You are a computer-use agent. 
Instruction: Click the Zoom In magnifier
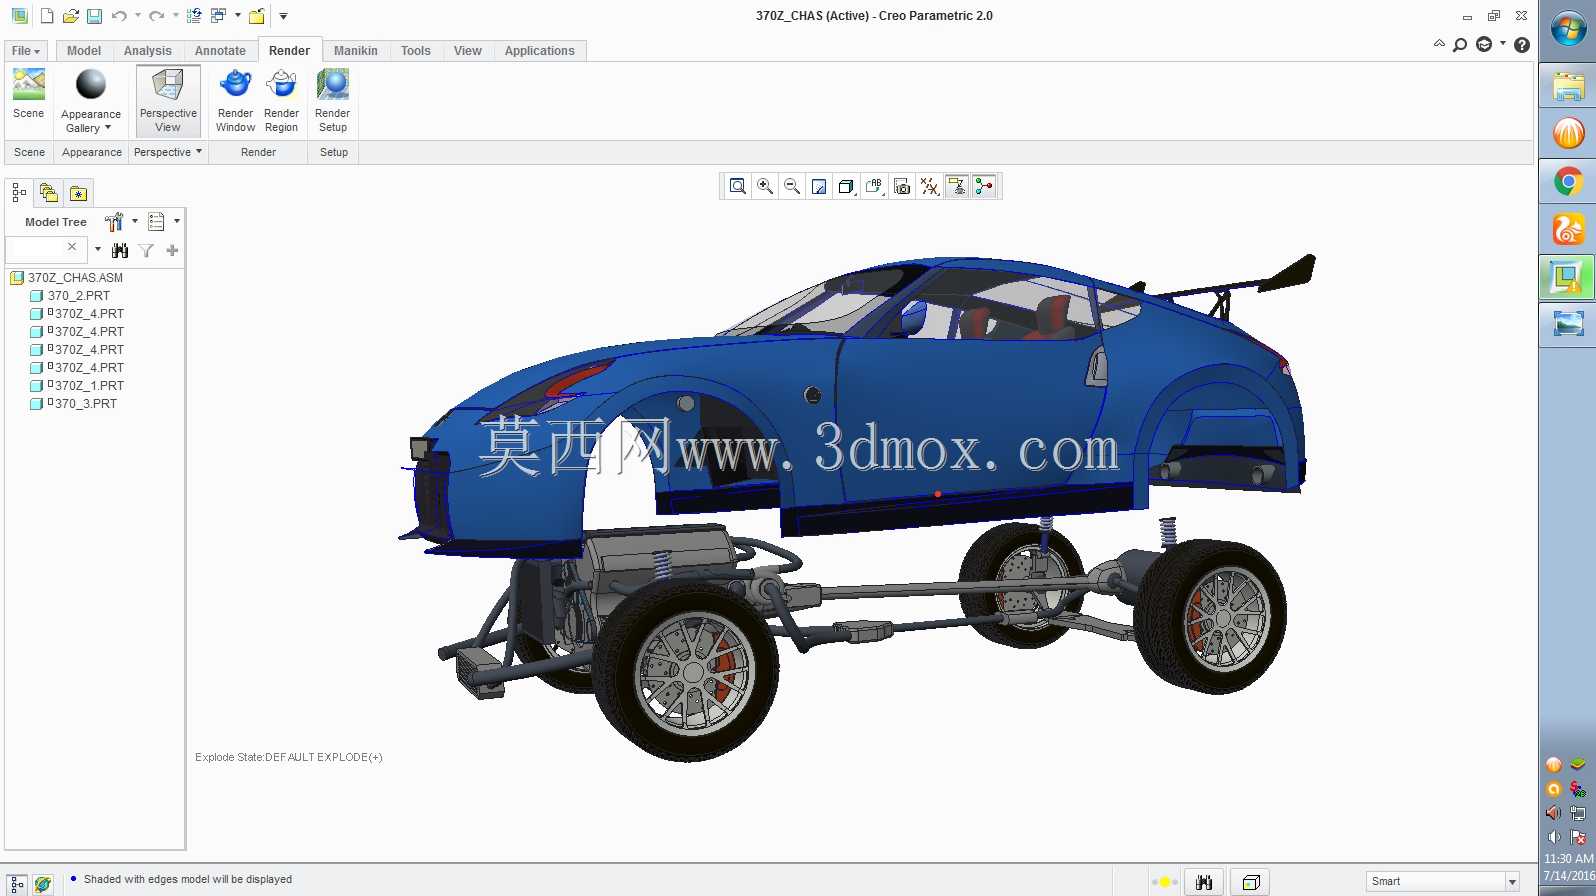coord(765,186)
